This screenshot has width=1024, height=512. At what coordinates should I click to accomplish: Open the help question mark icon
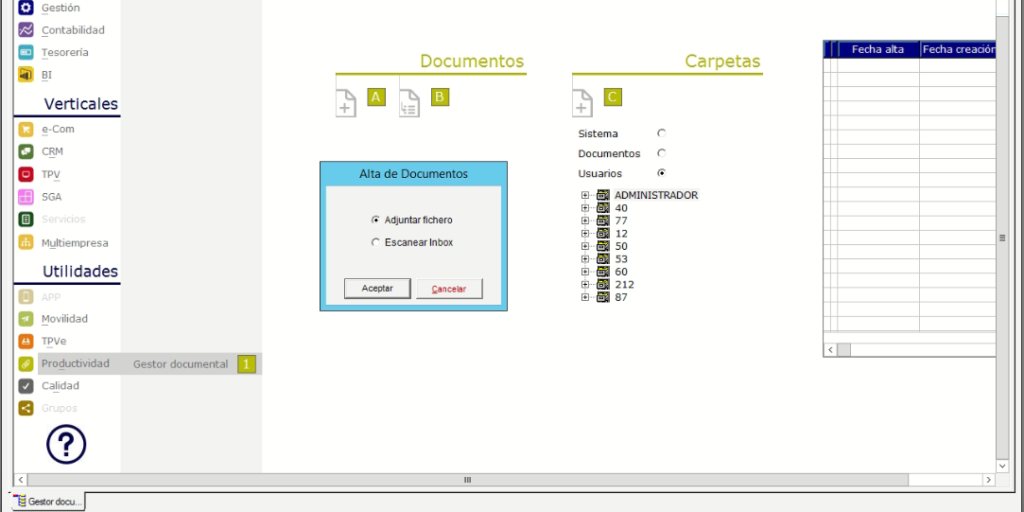pos(66,444)
